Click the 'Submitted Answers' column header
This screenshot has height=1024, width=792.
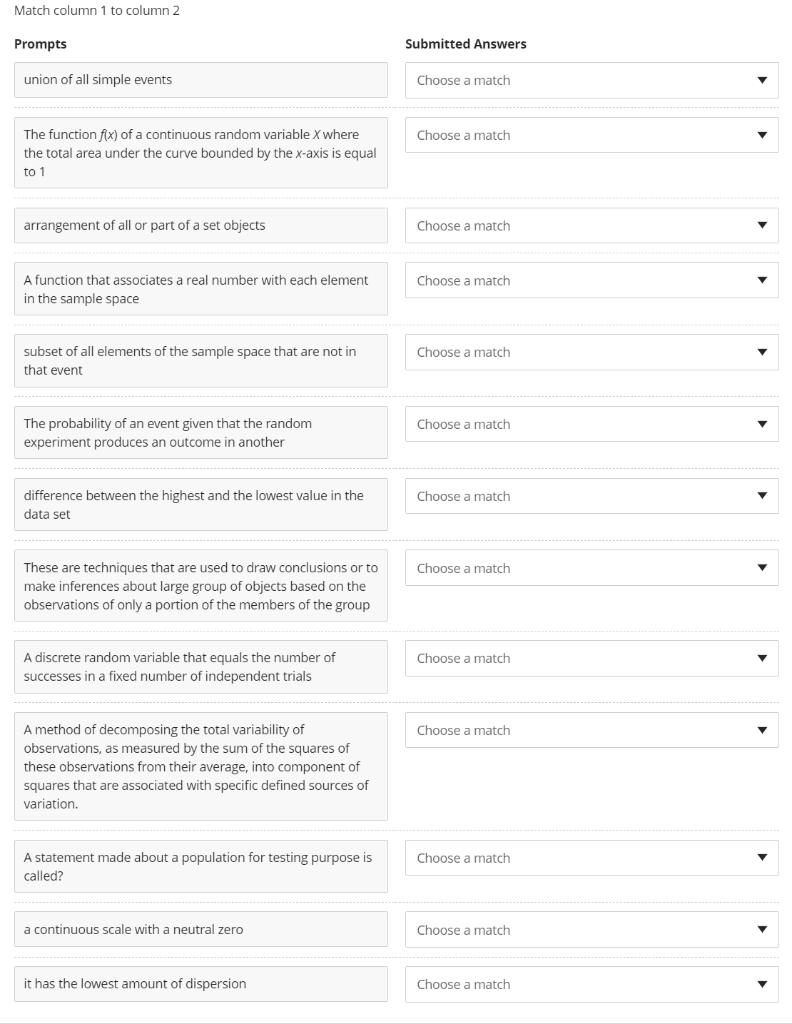click(466, 44)
